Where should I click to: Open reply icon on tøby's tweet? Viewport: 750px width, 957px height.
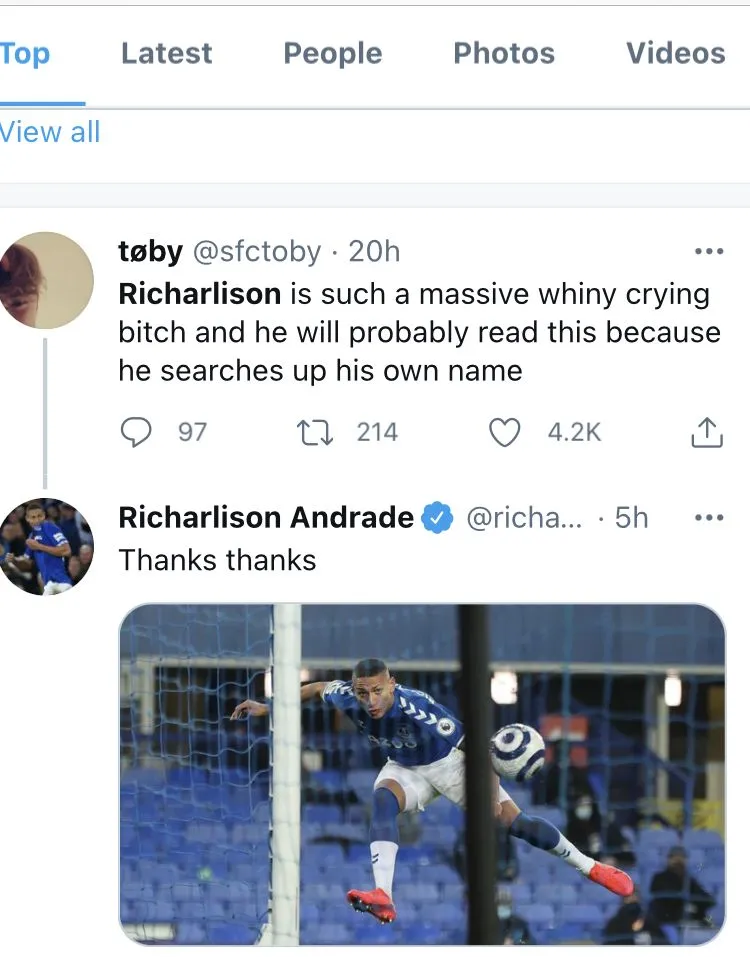click(135, 432)
